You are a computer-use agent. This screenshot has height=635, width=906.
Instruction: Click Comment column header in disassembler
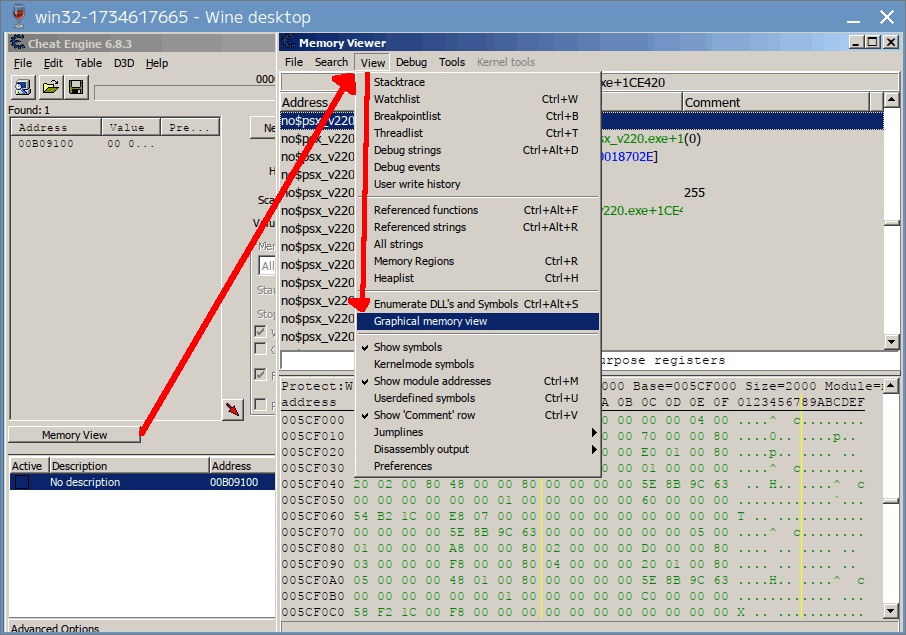[776, 102]
